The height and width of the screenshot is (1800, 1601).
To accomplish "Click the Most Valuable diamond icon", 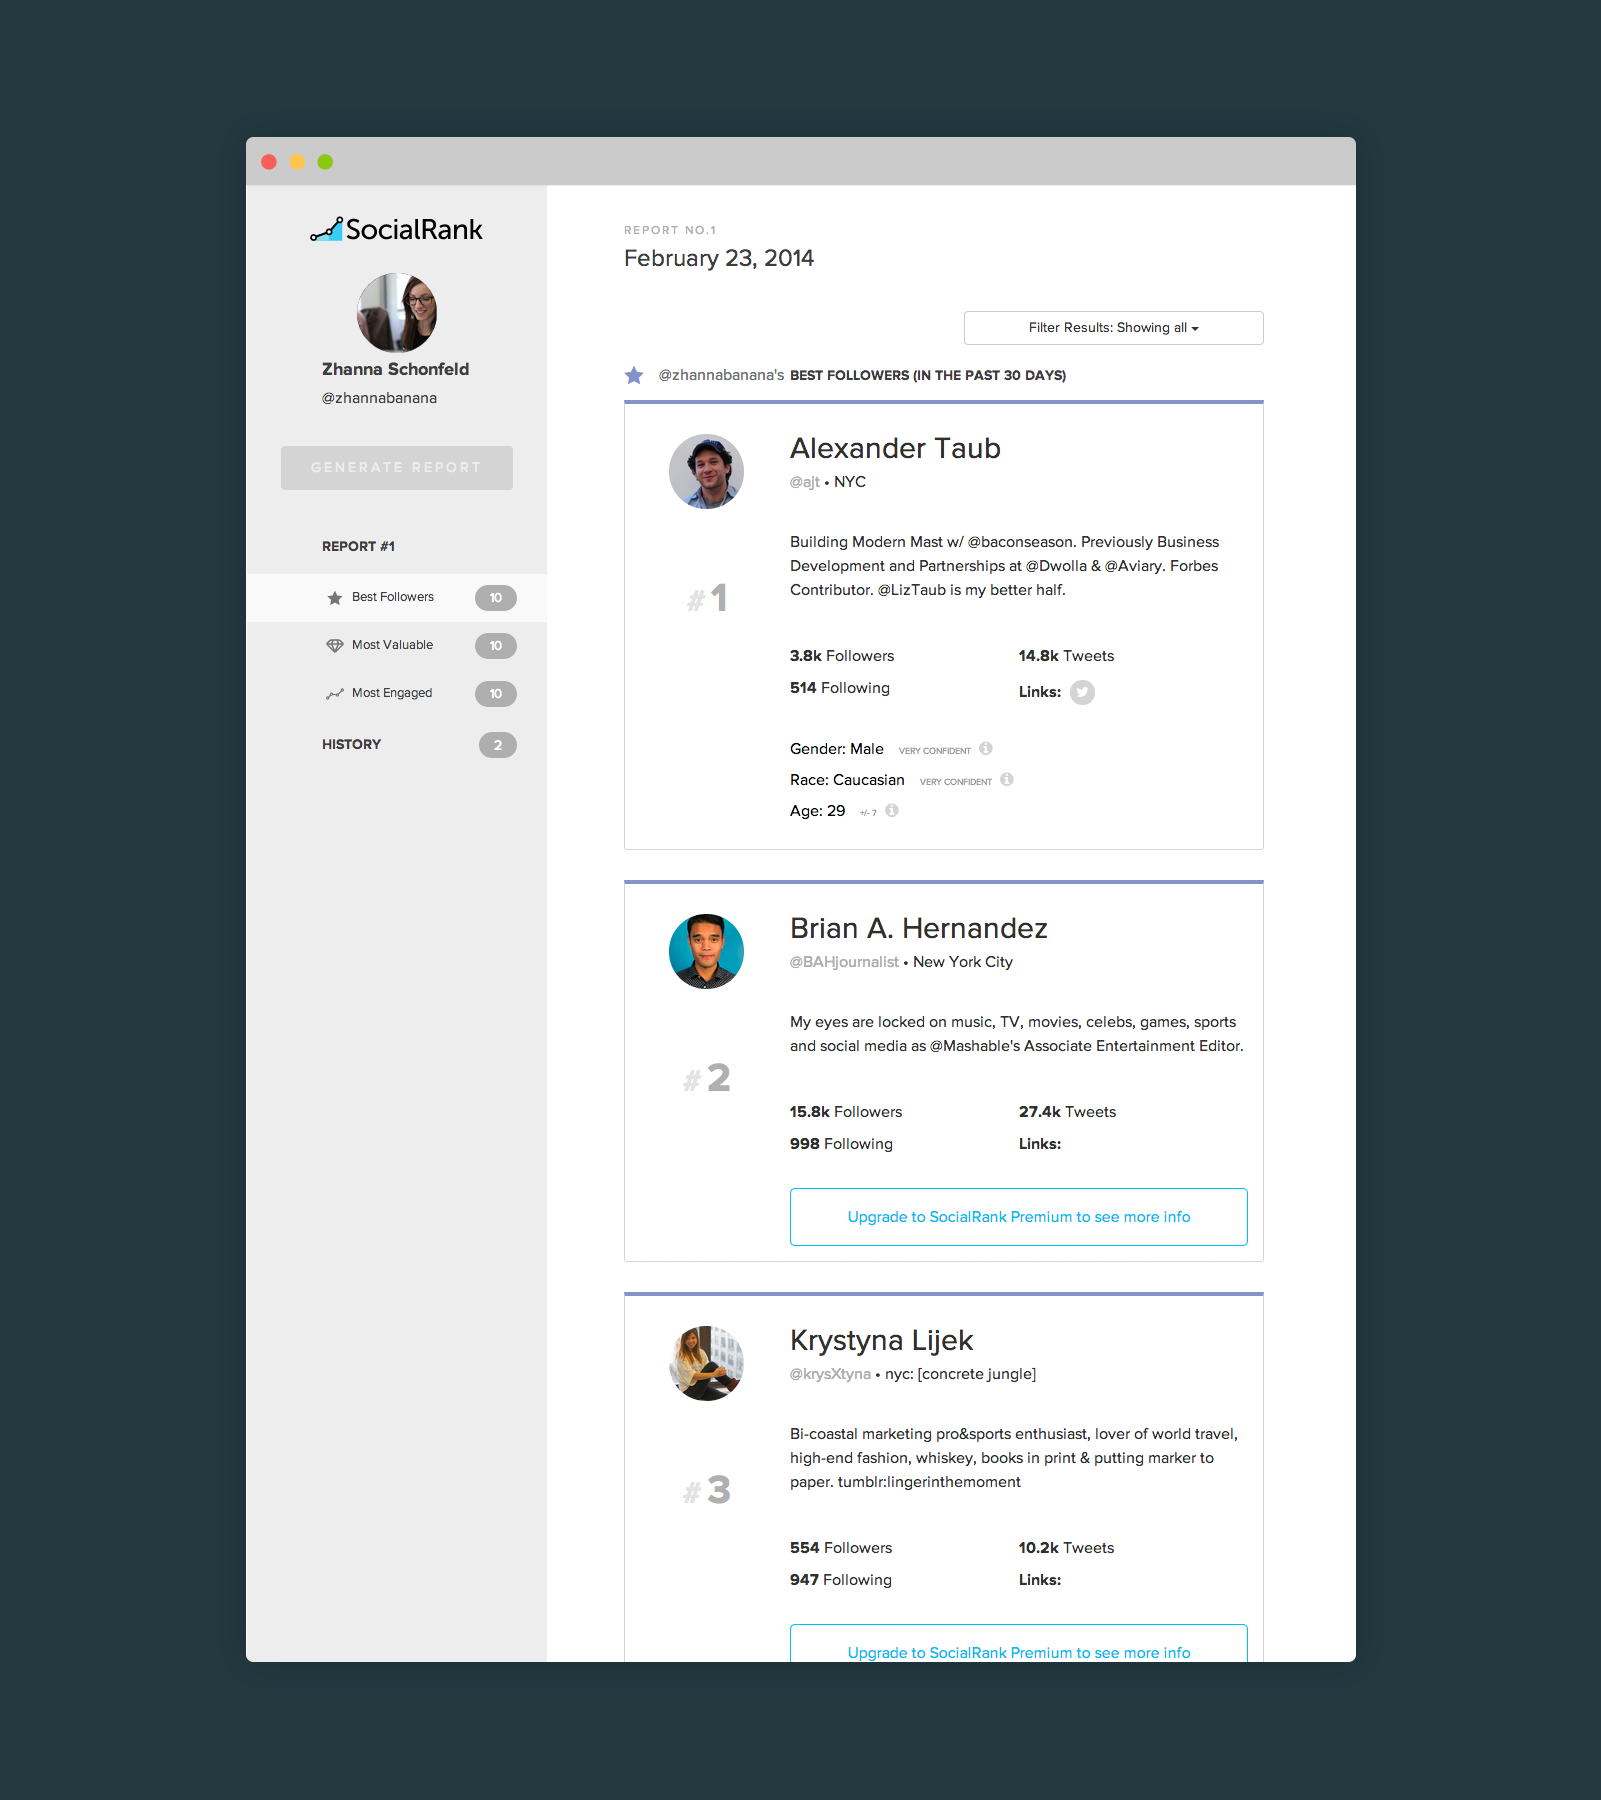I will pyautogui.click(x=335, y=646).
